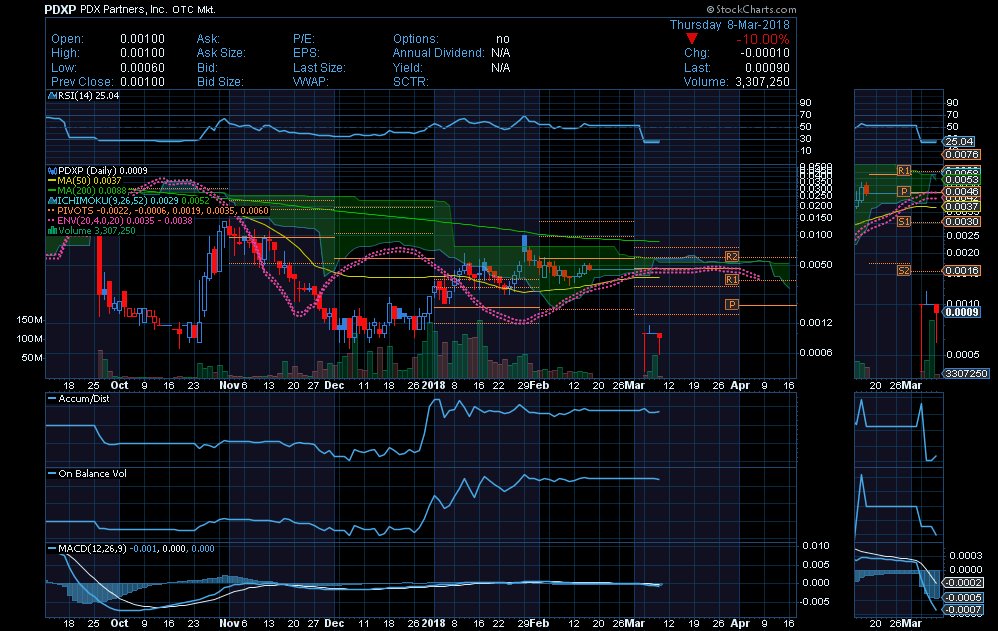Click the PDX Partners, Inc. company name
The width and height of the screenshot is (998, 631).
pos(123,10)
